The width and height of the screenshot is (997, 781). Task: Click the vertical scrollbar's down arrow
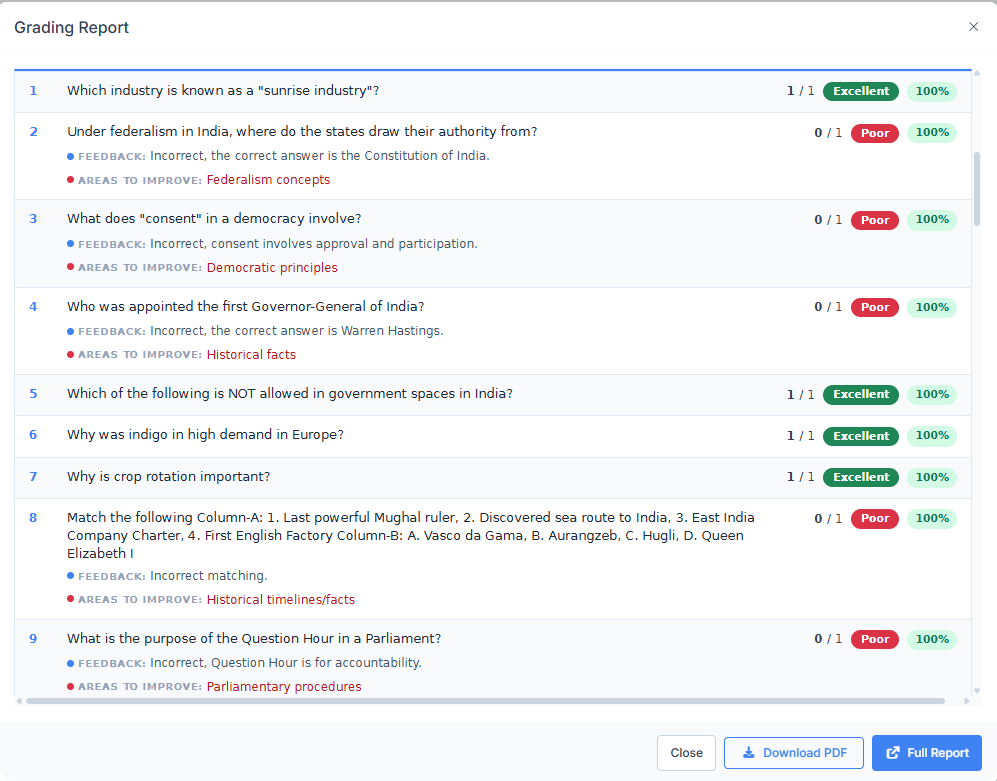(977, 691)
